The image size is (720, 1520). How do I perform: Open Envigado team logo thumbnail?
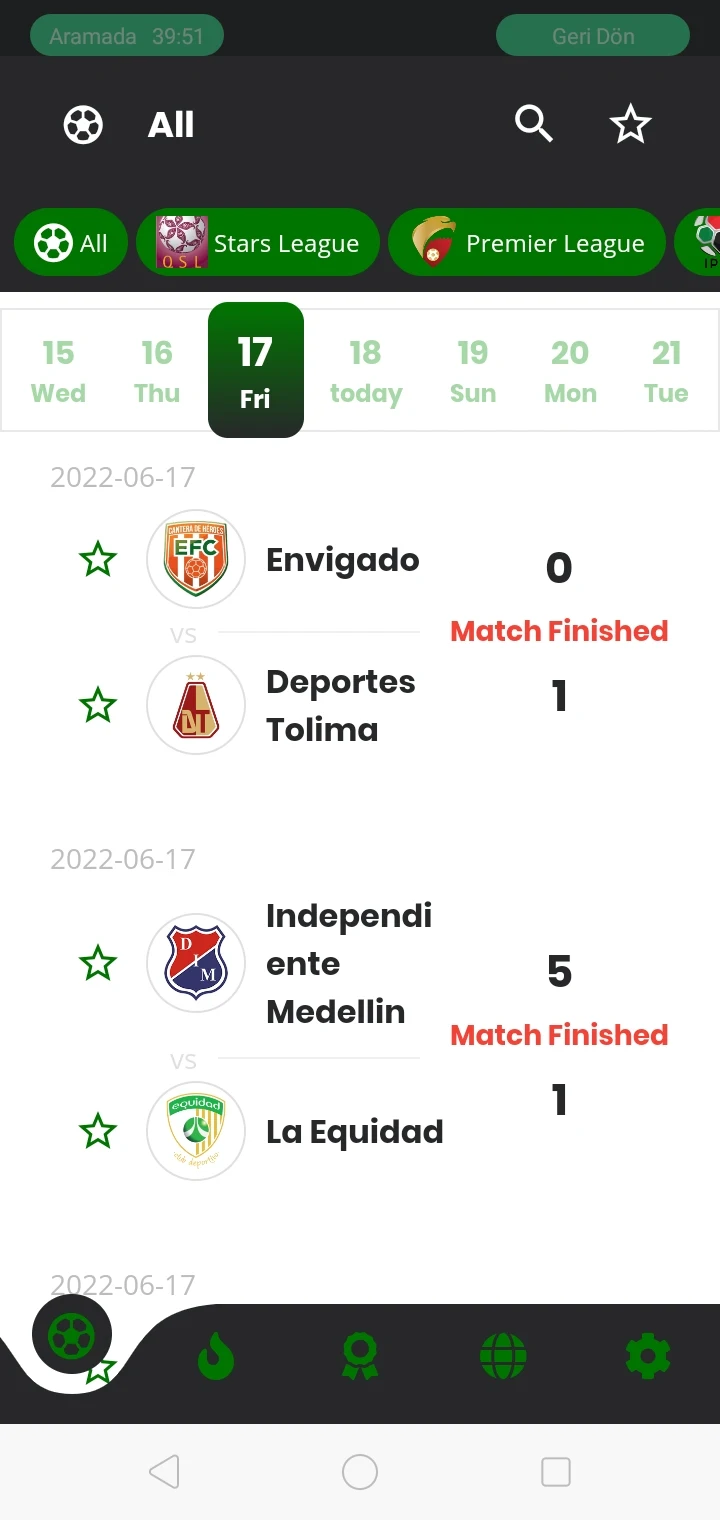pyautogui.click(x=196, y=559)
